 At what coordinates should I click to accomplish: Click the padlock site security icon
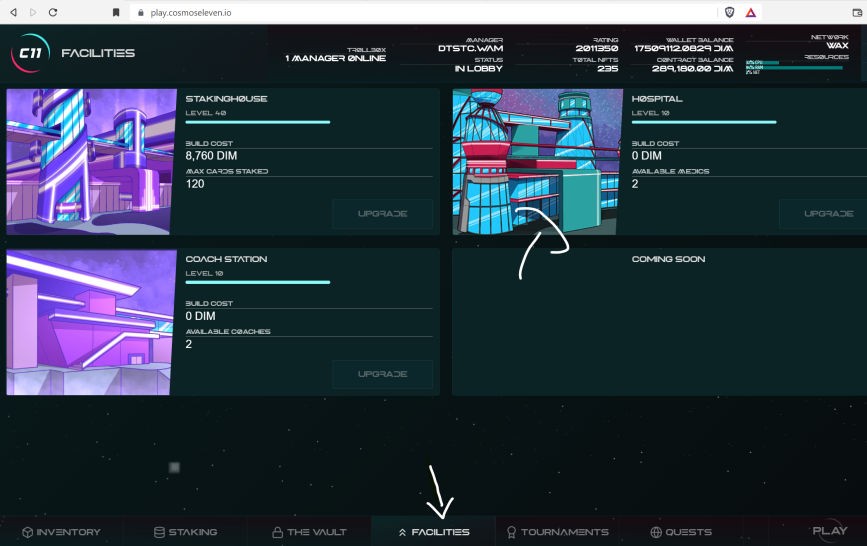[140, 12]
